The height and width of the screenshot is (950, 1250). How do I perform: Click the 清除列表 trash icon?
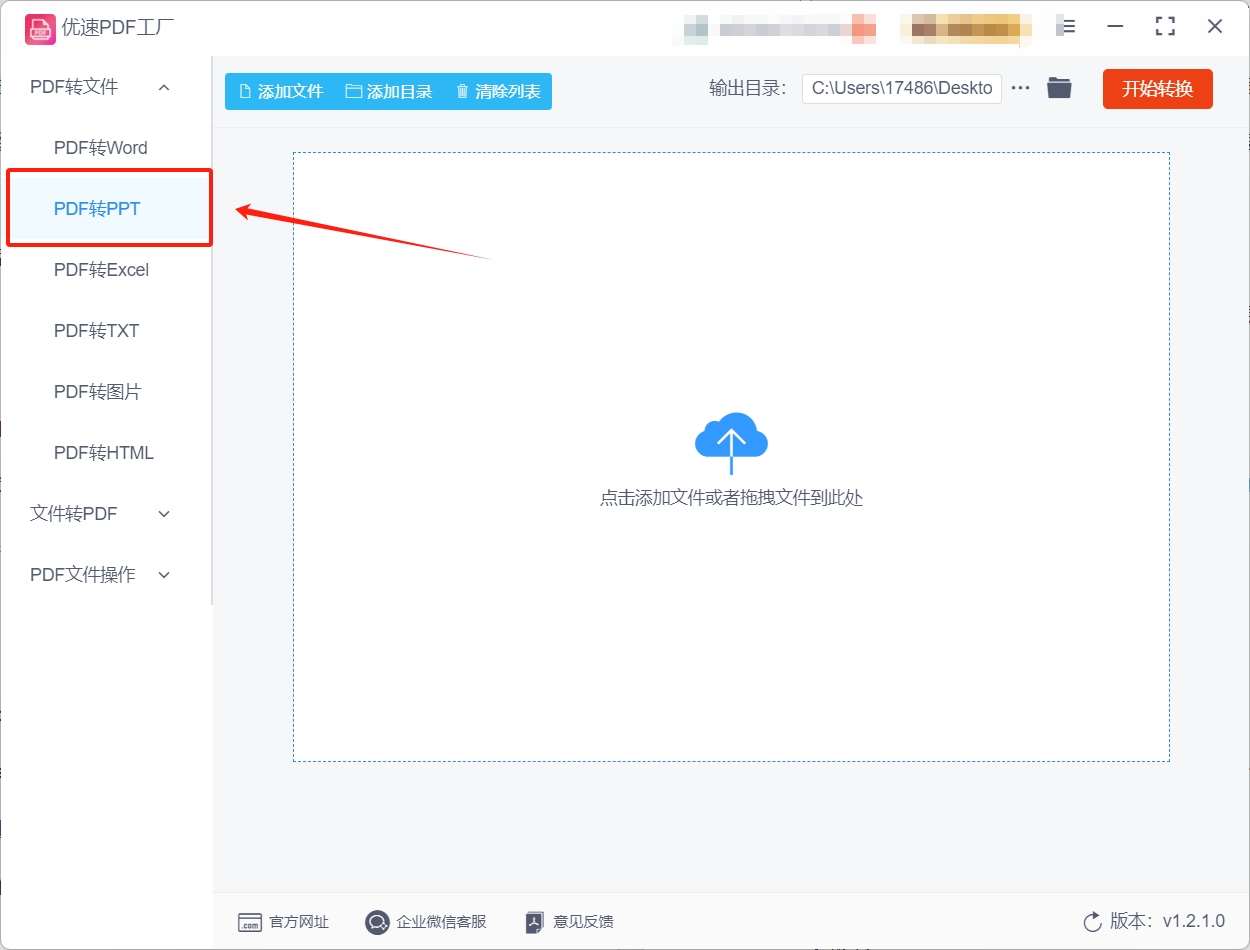[461, 90]
